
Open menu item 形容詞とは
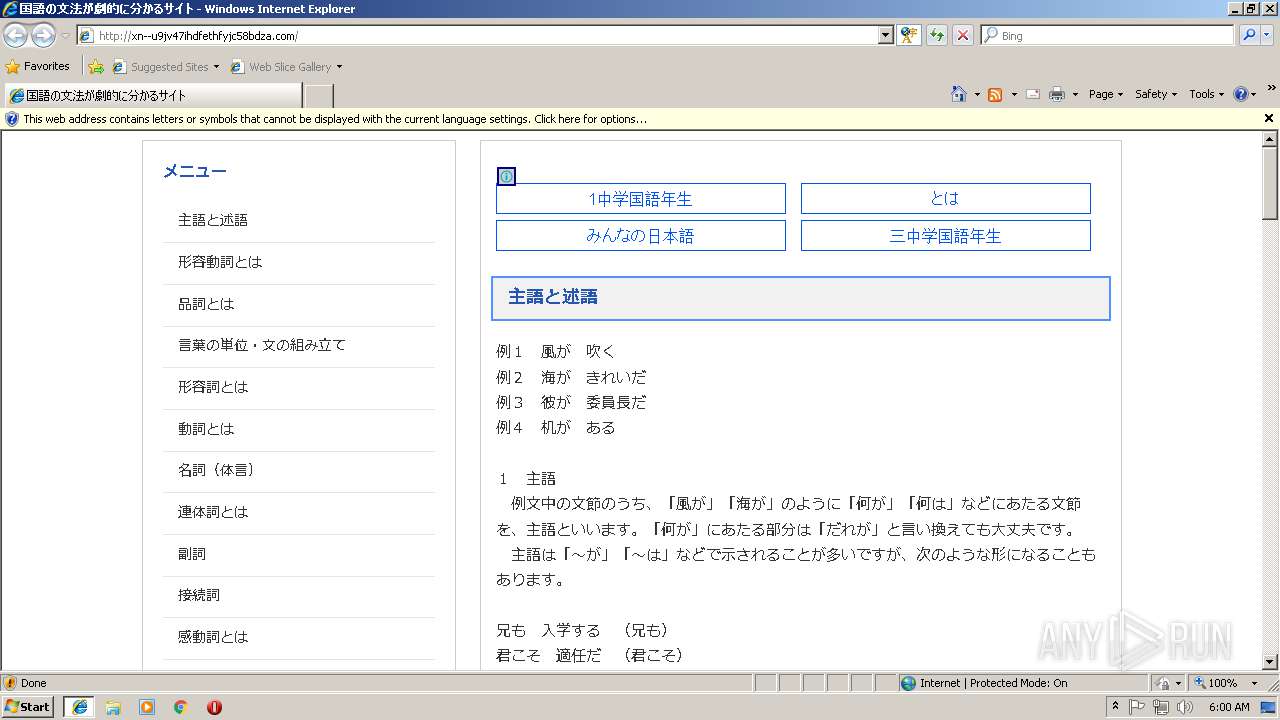[213, 387]
